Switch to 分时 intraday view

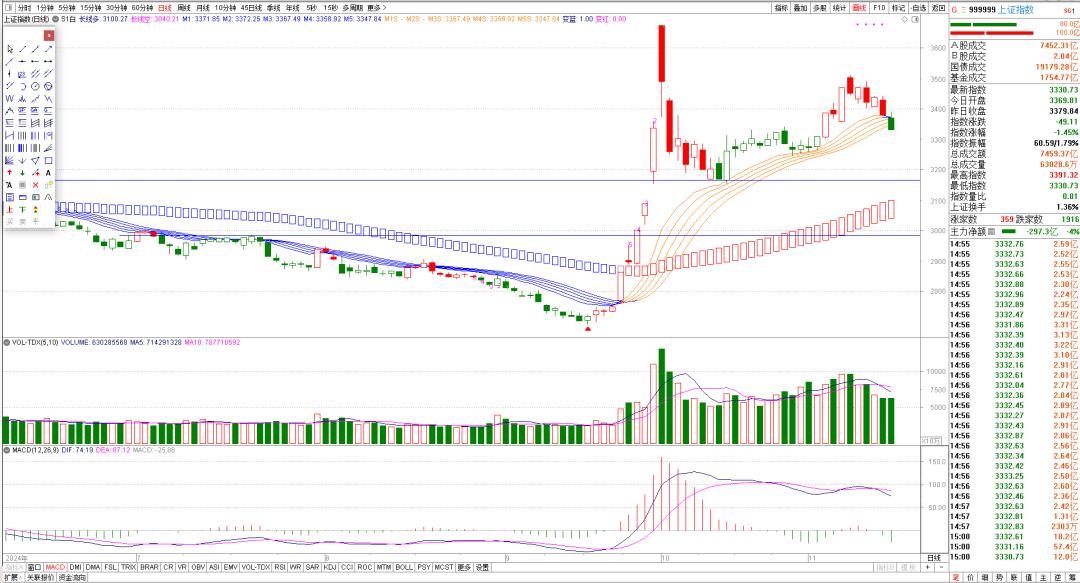24,8
